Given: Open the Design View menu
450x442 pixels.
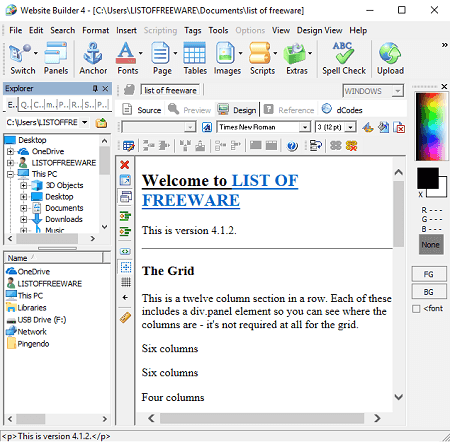Looking at the screenshot, I should click(x=319, y=30).
